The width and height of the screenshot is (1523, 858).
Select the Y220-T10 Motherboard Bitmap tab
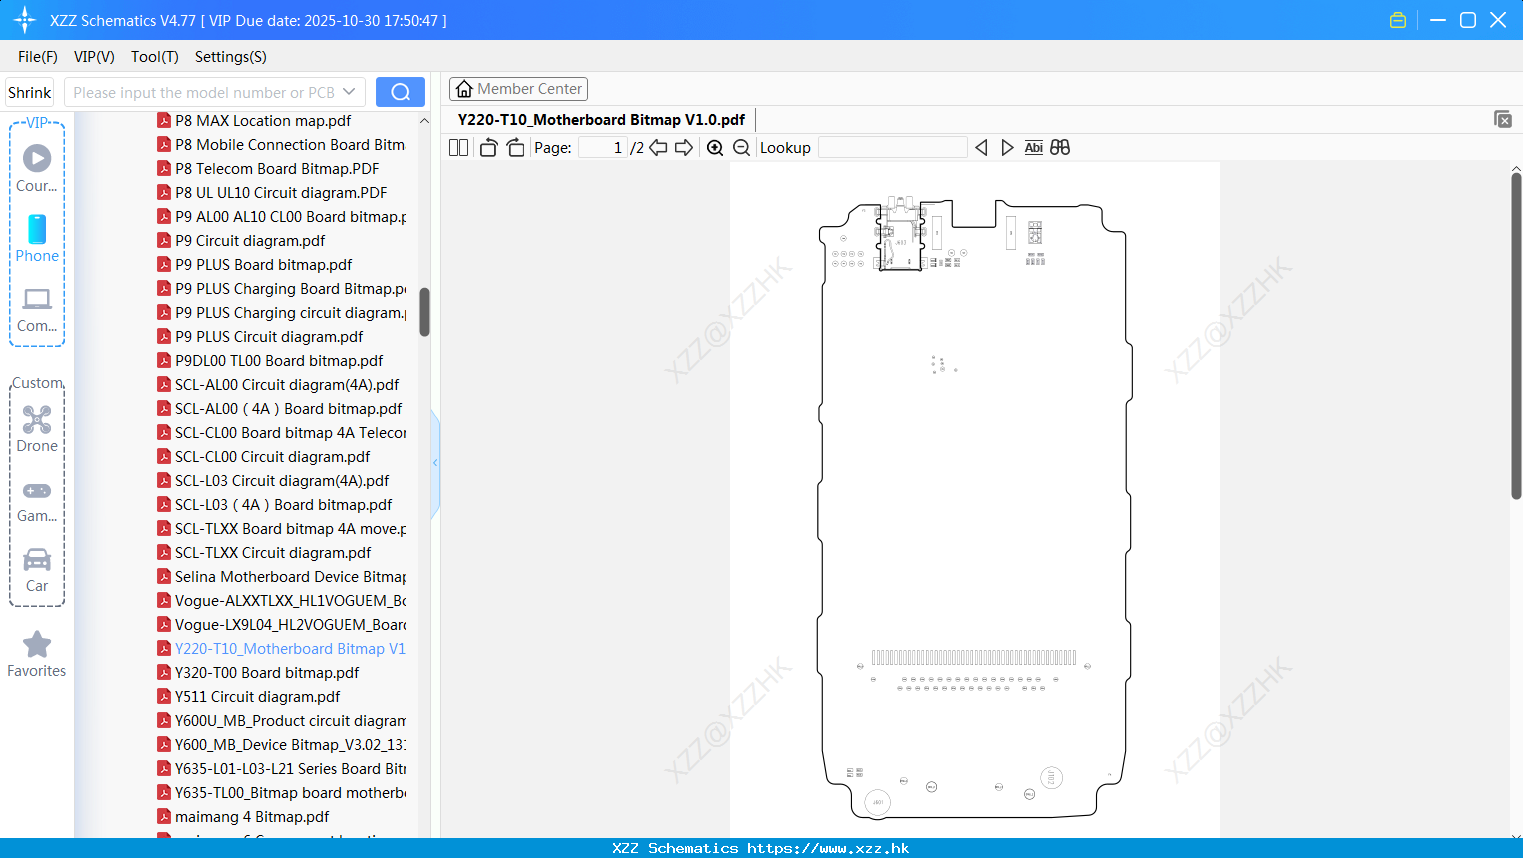tap(601, 119)
